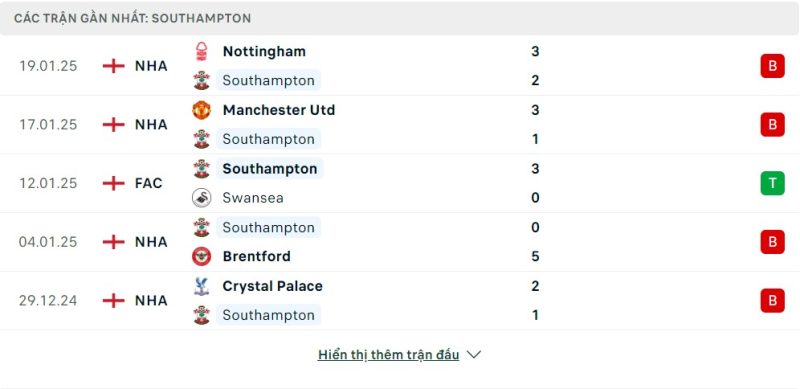Click the 'Các trận gần nhất: Southampton' header
800x389 pixels.
click(x=133, y=18)
